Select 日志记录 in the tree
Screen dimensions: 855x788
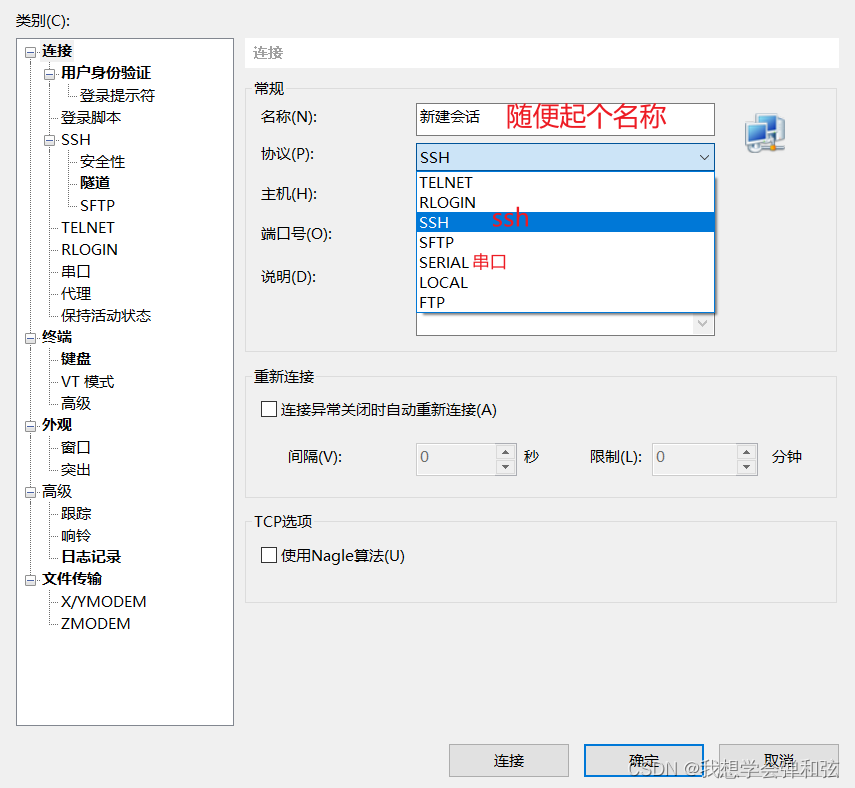tap(91, 556)
